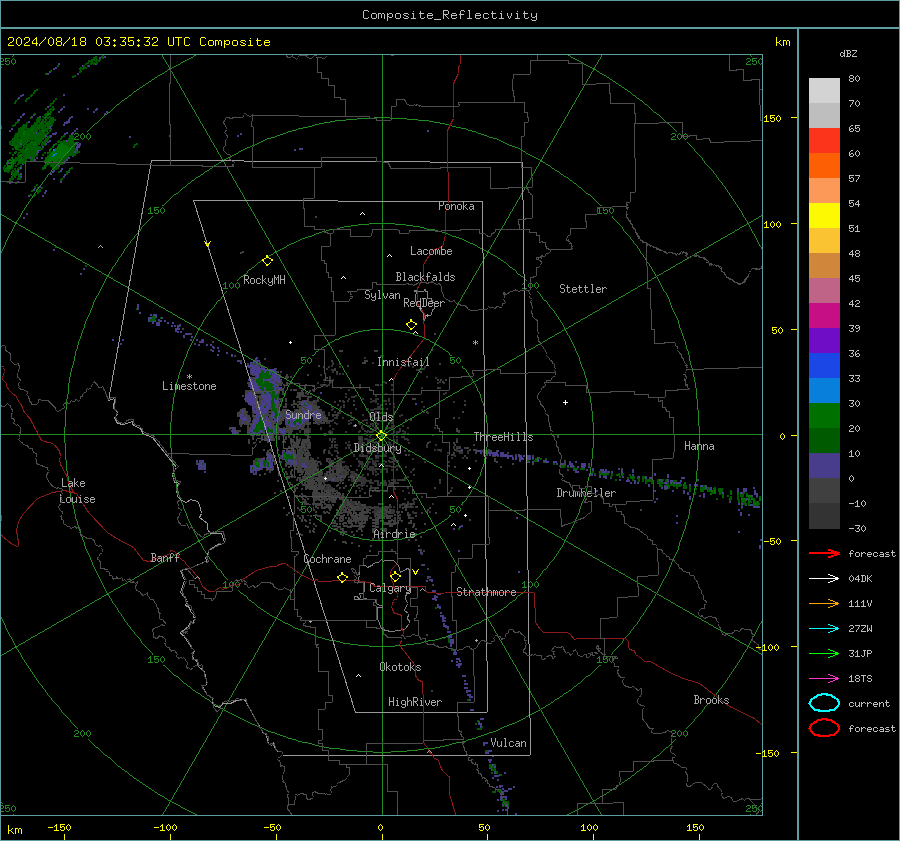900x841 pixels.
Task: Click the dark orange 57-60 dBZ swatch
Action: click(x=824, y=166)
